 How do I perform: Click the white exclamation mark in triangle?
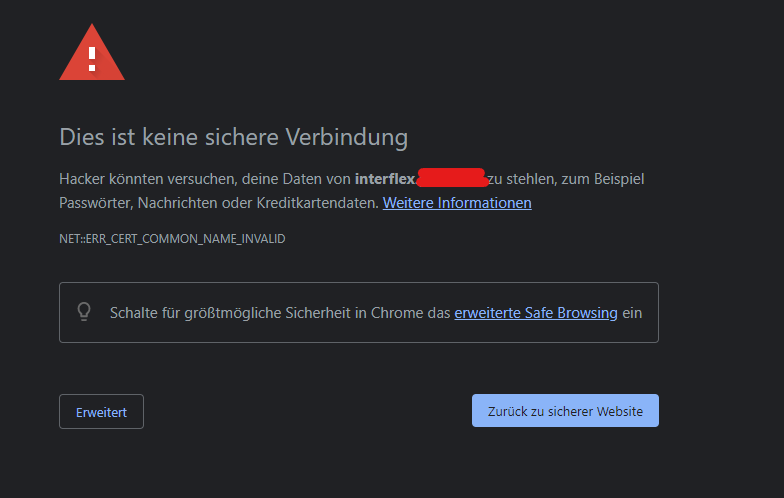(x=92, y=60)
